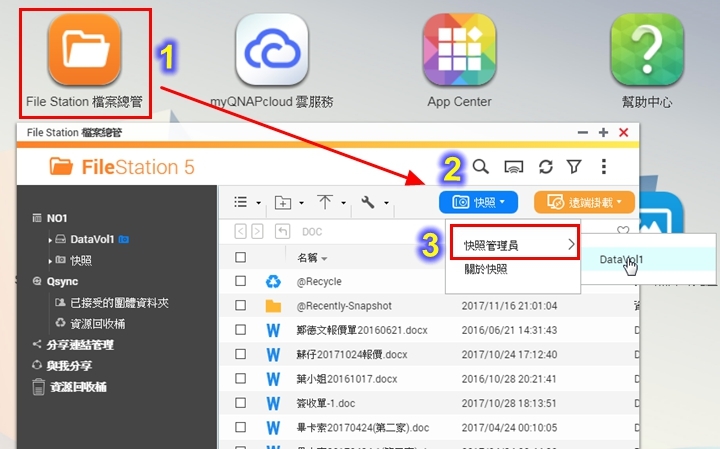Viewport: 720px width, 449px height.
Task: Minimize the File Station window
Action: point(583,132)
